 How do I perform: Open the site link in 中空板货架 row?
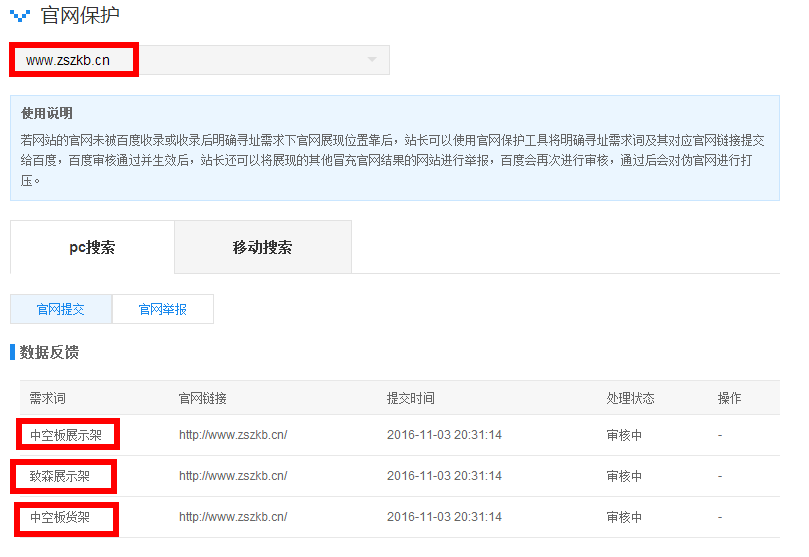point(233,517)
